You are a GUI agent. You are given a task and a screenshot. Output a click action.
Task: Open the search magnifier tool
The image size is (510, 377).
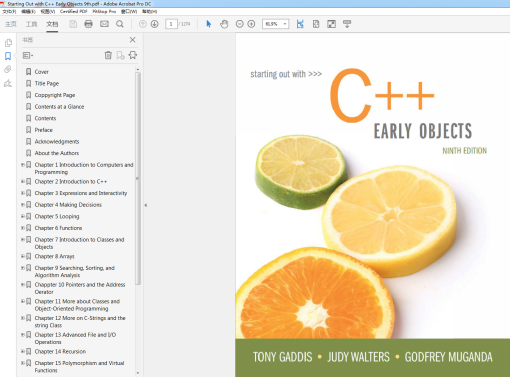point(120,24)
